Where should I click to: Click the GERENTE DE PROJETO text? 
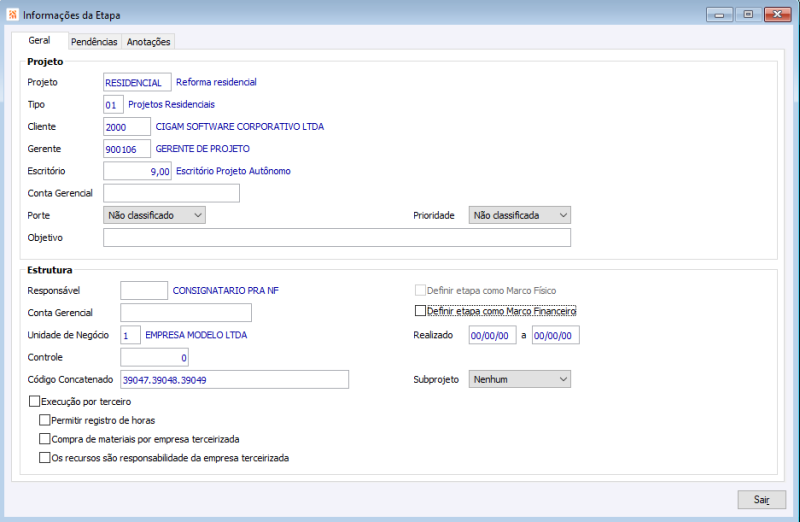203,149
